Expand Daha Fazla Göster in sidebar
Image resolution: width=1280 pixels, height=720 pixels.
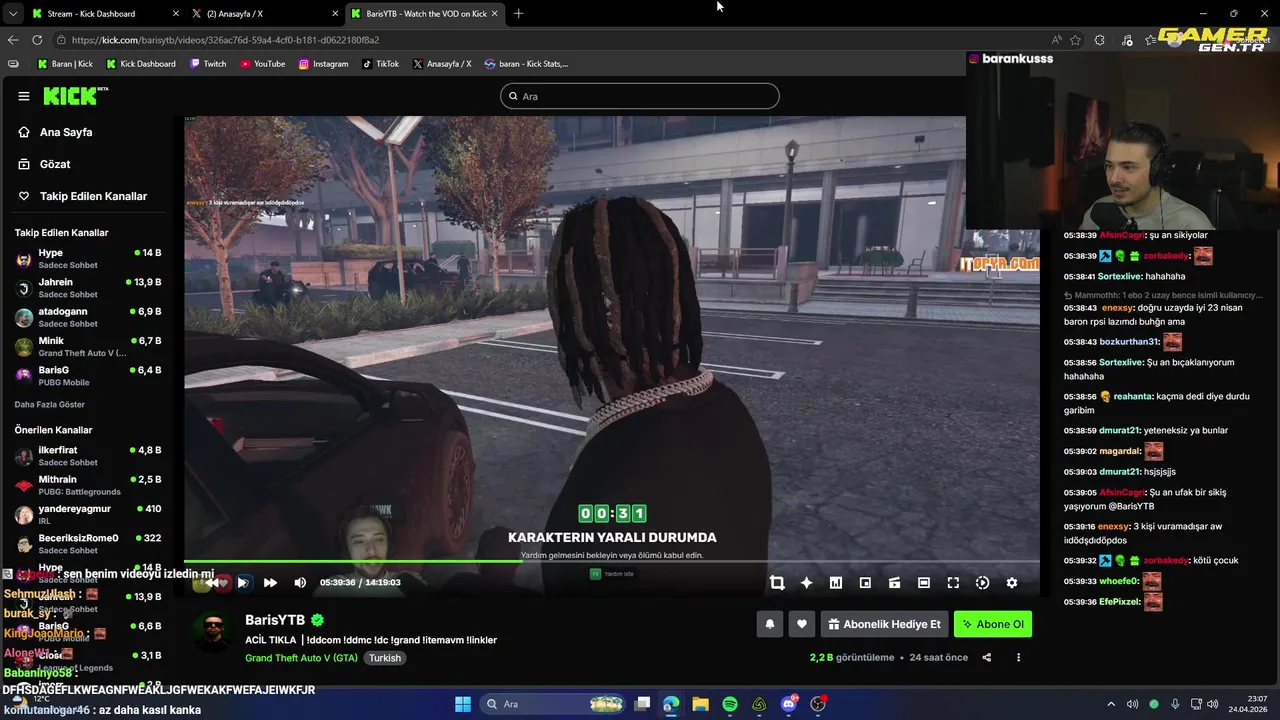click(50, 404)
